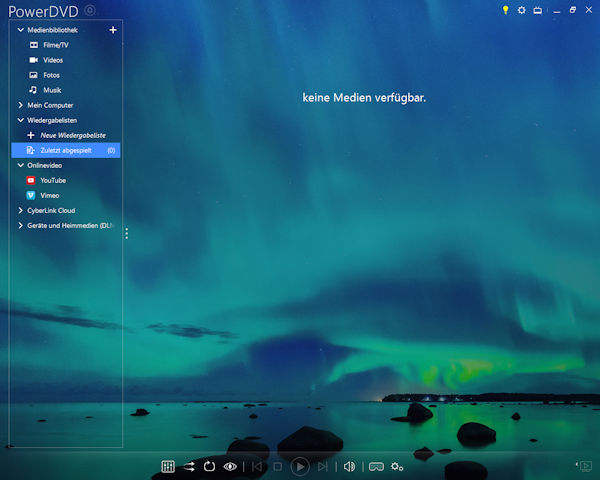Collapse the Medienbibliothek section
Image resolution: width=600 pixels, height=480 pixels.
pos(21,29)
